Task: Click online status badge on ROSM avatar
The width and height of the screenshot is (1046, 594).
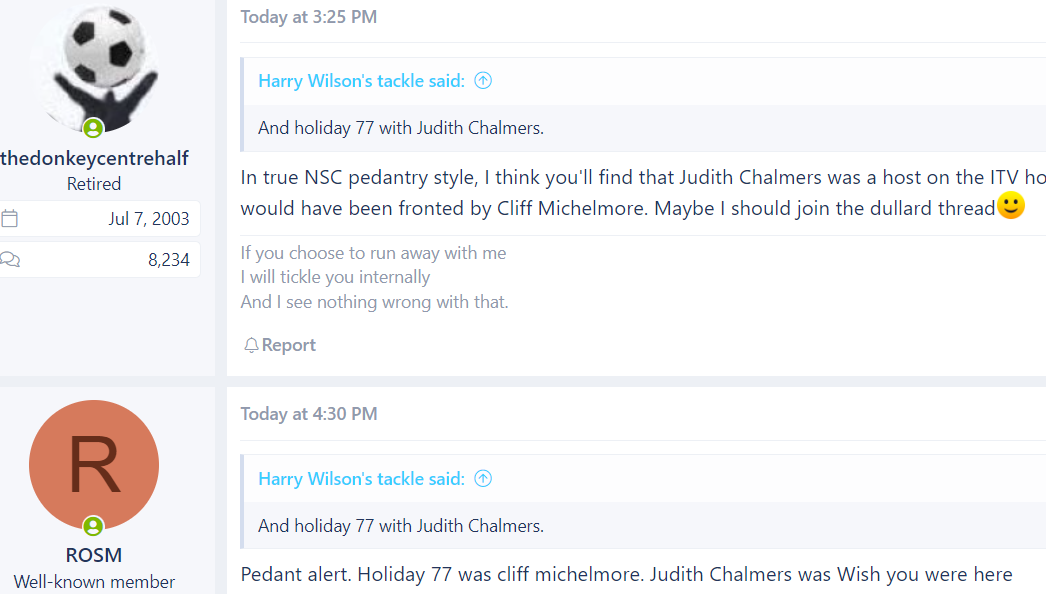Action: tap(93, 526)
